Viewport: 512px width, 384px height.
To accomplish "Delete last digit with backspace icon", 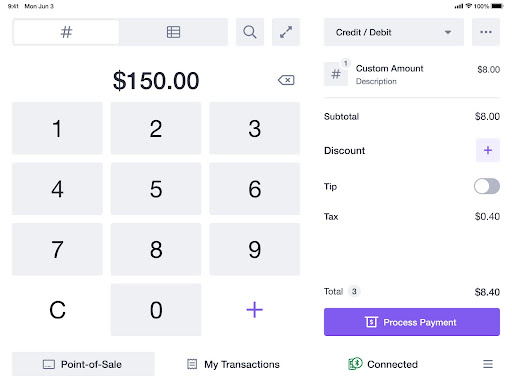I will click(x=286, y=80).
